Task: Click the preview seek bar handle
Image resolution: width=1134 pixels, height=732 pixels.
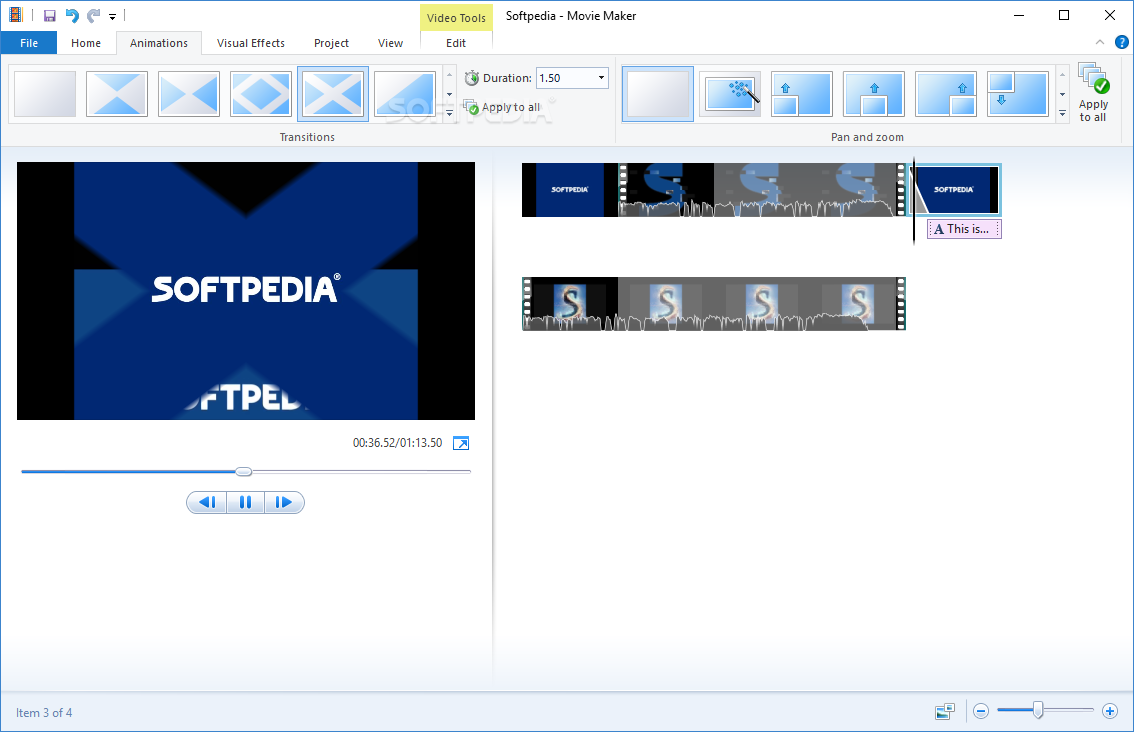Action: click(244, 472)
